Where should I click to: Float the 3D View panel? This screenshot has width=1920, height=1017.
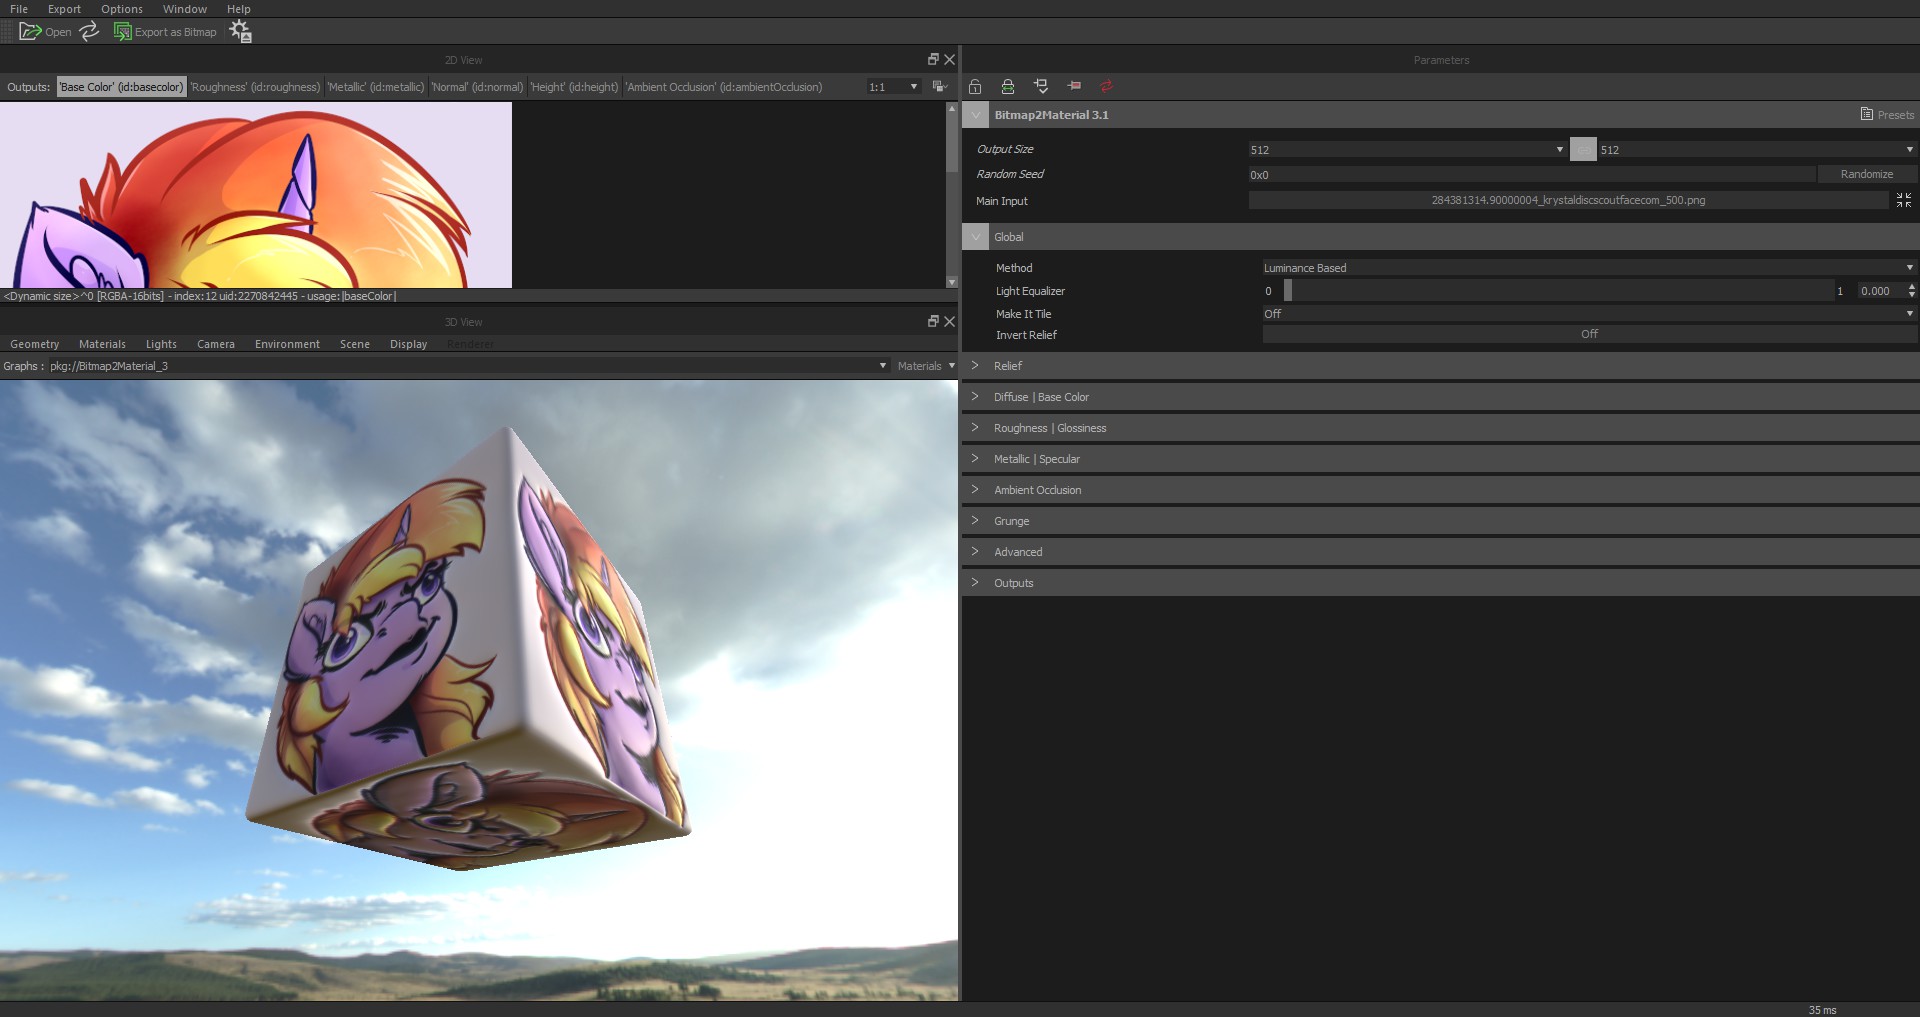tap(933, 321)
